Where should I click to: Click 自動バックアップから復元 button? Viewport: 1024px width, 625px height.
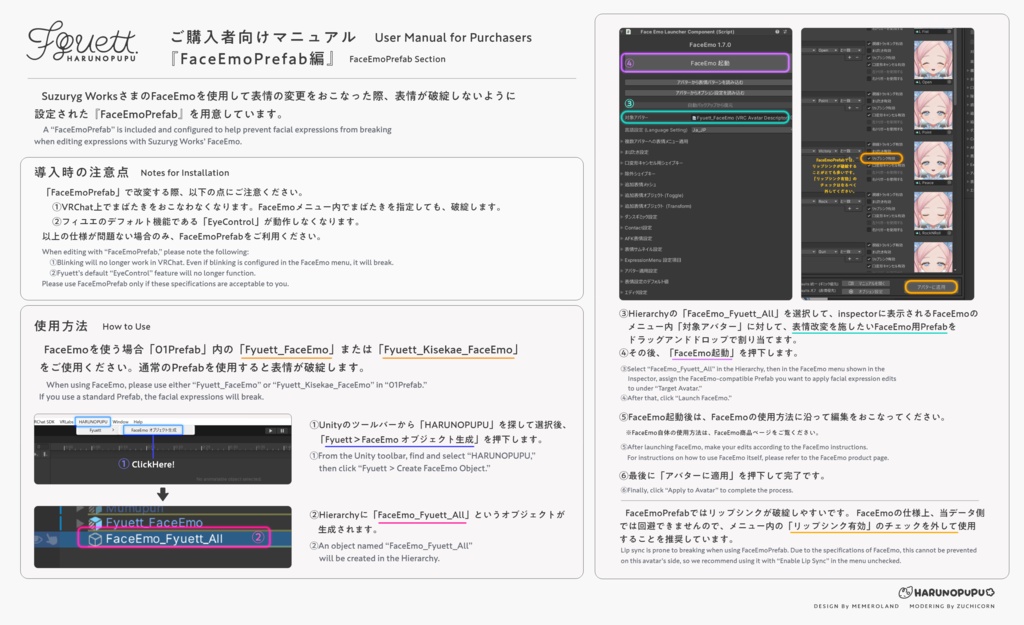tap(711, 105)
